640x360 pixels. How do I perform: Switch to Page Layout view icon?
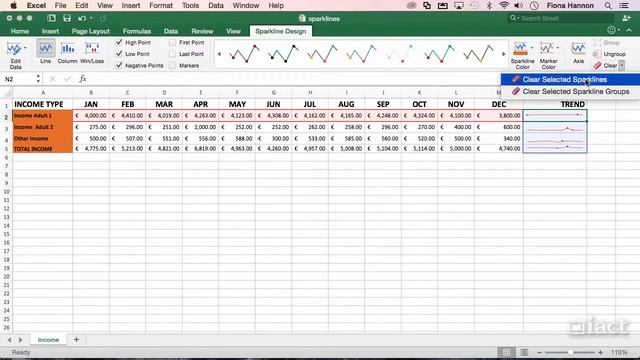click(524, 352)
